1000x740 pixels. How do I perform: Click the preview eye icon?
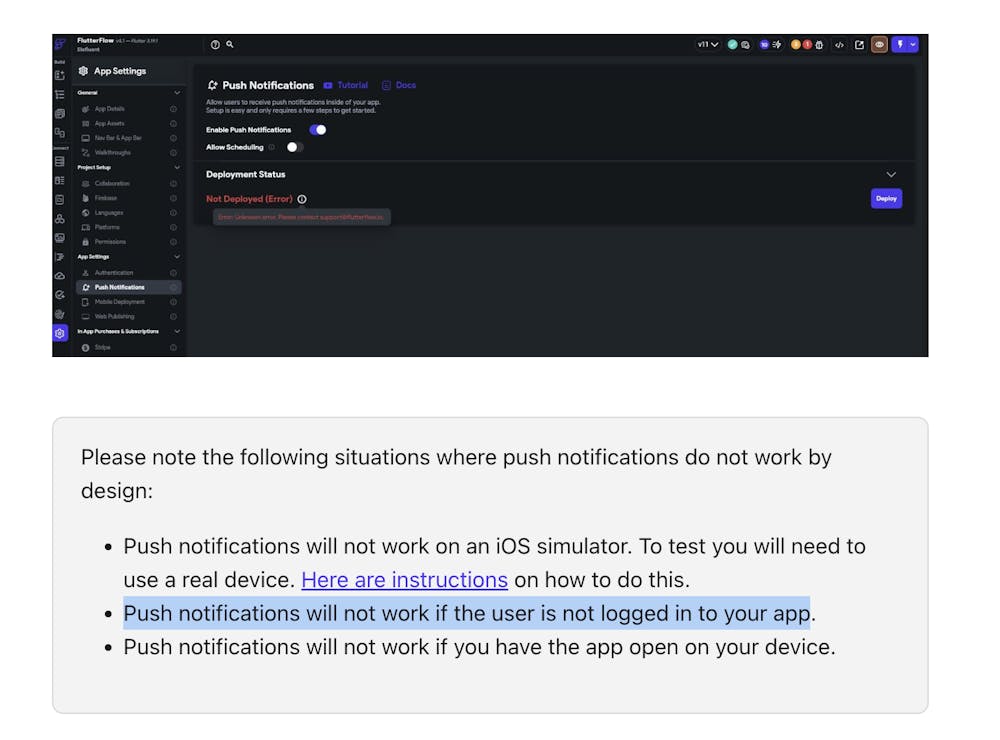tap(880, 45)
